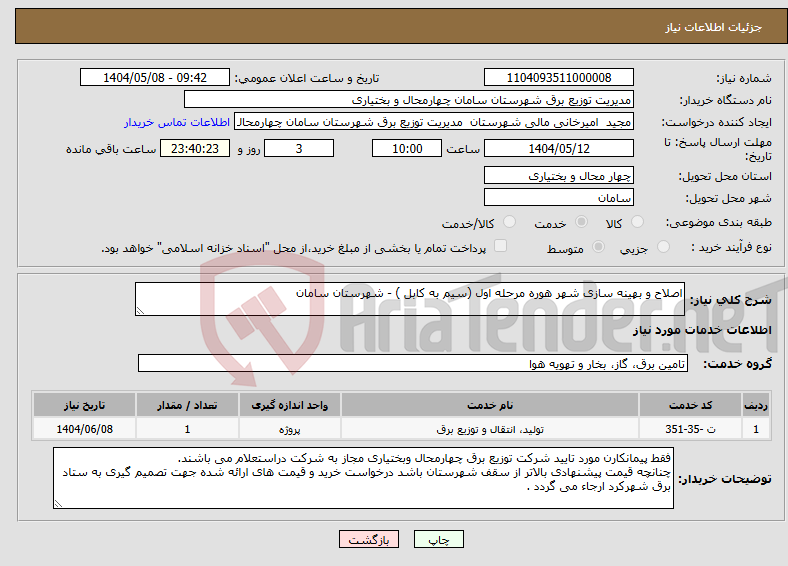The image size is (788, 566).
Task: Click the resize handle of شرح کلی نیاز textarea
Action: [140, 311]
